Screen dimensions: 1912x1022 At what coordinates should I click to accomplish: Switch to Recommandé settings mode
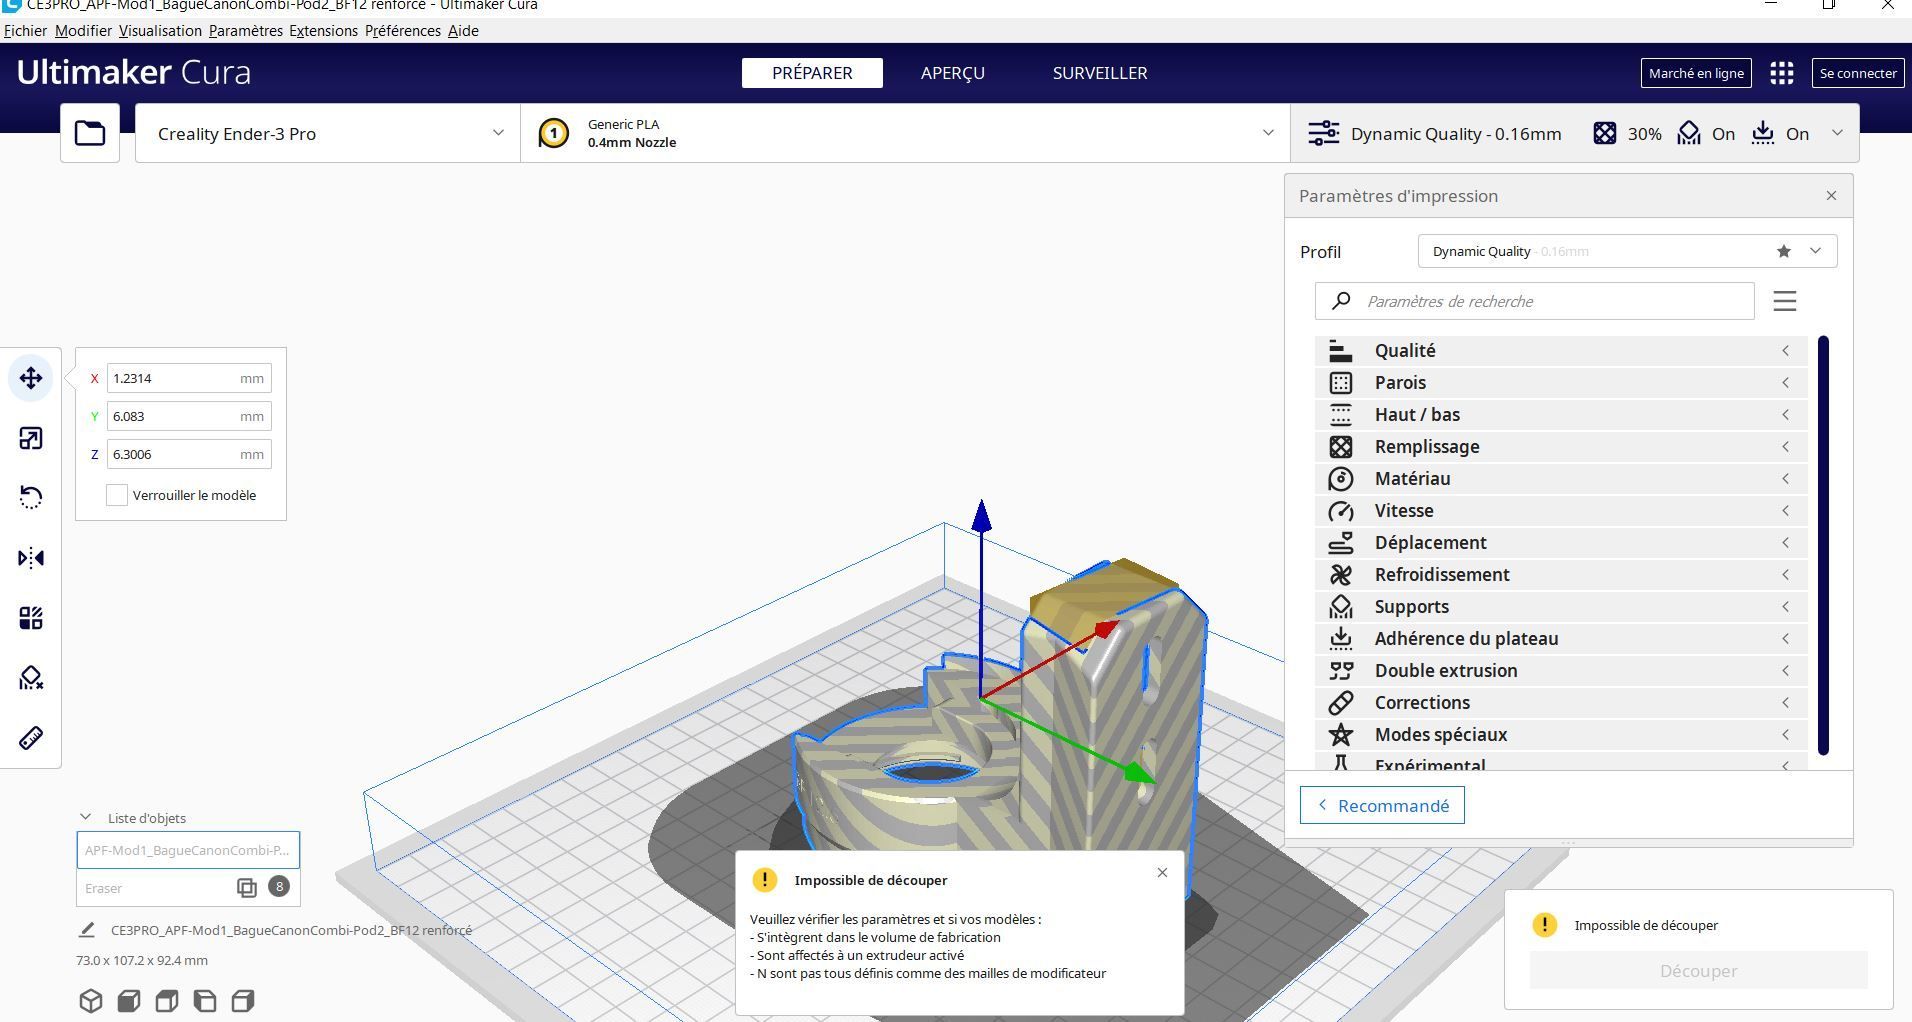point(1382,805)
